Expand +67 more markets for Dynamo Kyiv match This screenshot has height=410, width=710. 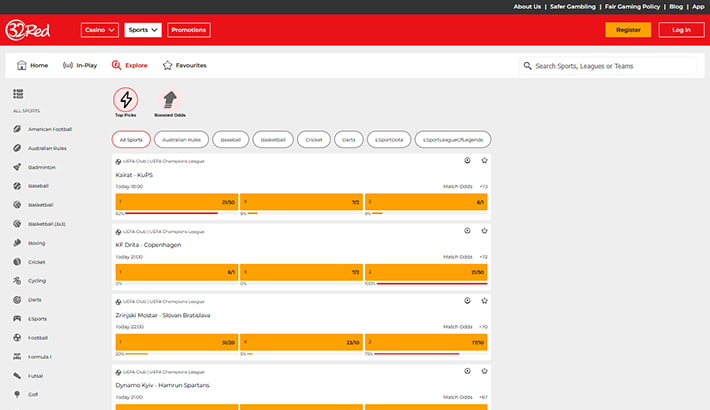click(484, 397)
